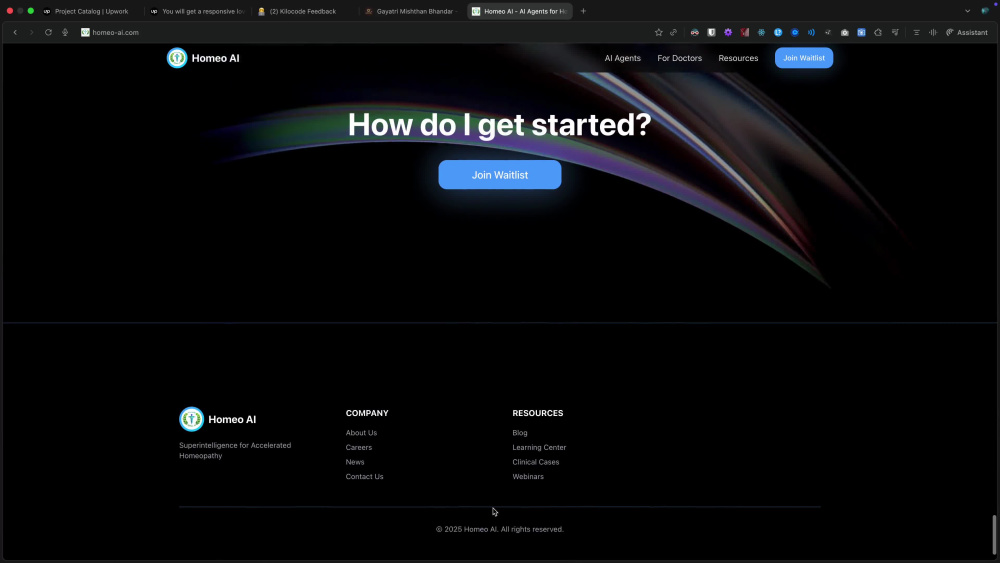Click the page vertical scrollbar thumb
This screenshot has width=1000, height=563.
pyautogui.click(x=994, y=535)
